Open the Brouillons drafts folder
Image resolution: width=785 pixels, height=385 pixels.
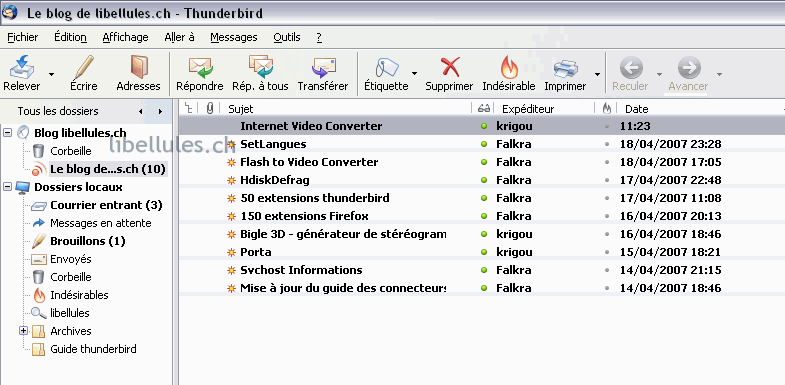pyautogui.click(x=88, y=241)
